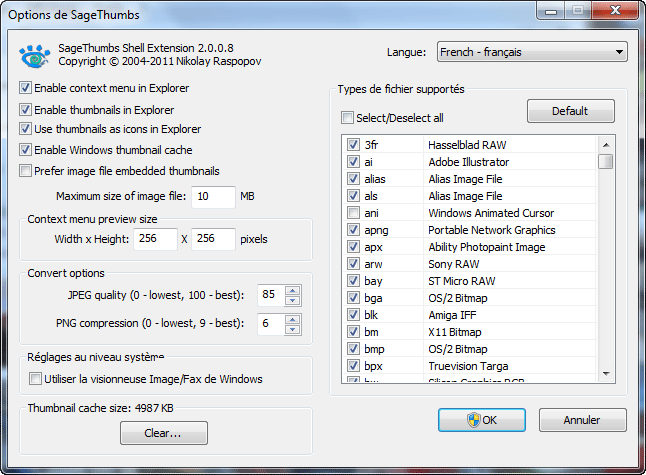Select the Hasselblad RAW description text
Viewport: 646px width, 475px height.
[x=467, y=145]
